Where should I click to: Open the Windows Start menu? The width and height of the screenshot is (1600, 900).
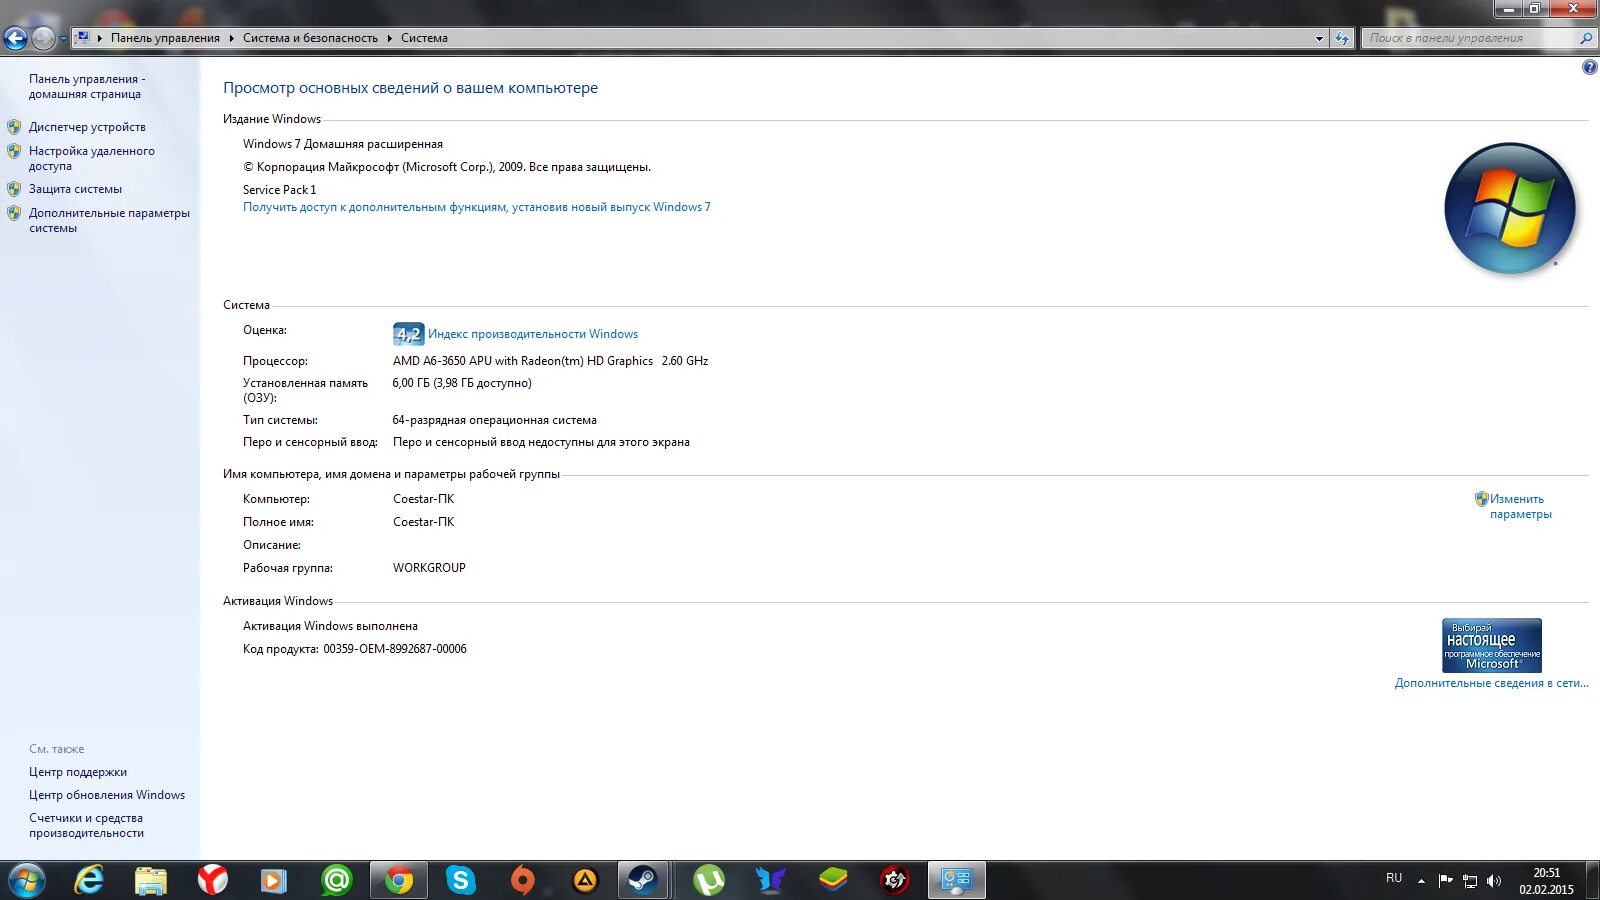(x=27, y=880)
